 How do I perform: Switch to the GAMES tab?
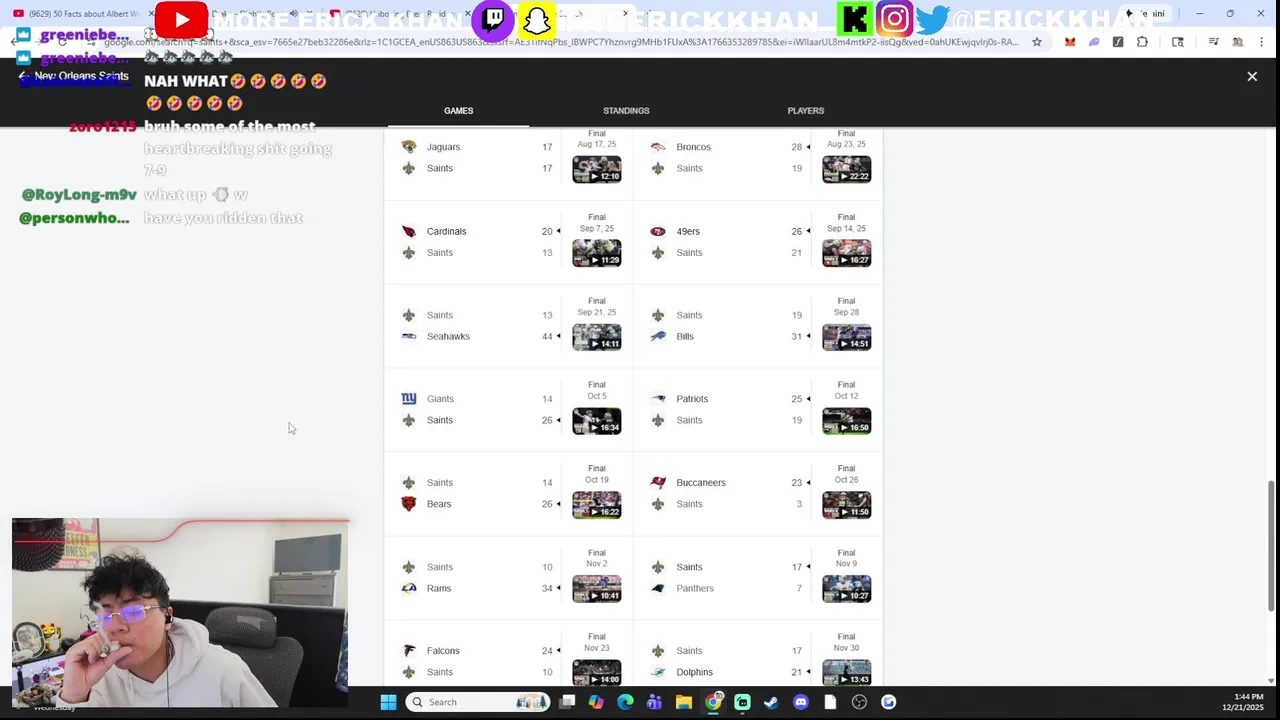pyautogui.click(x=458, y=111)
